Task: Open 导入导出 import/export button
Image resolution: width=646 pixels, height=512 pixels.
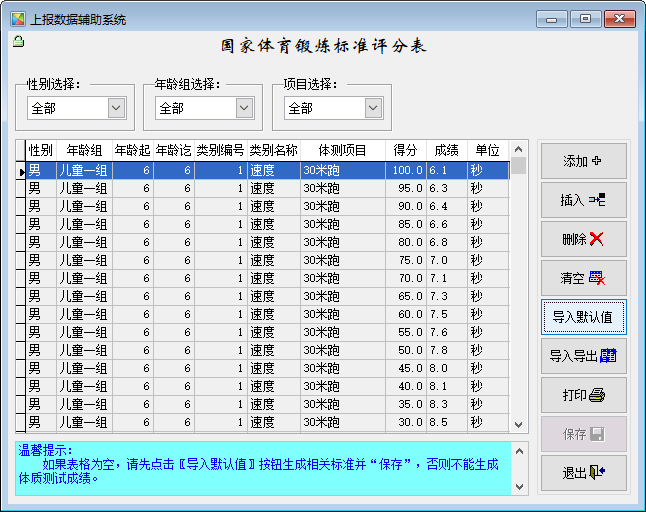Action: pyautogui.click(x=583, y=356)
